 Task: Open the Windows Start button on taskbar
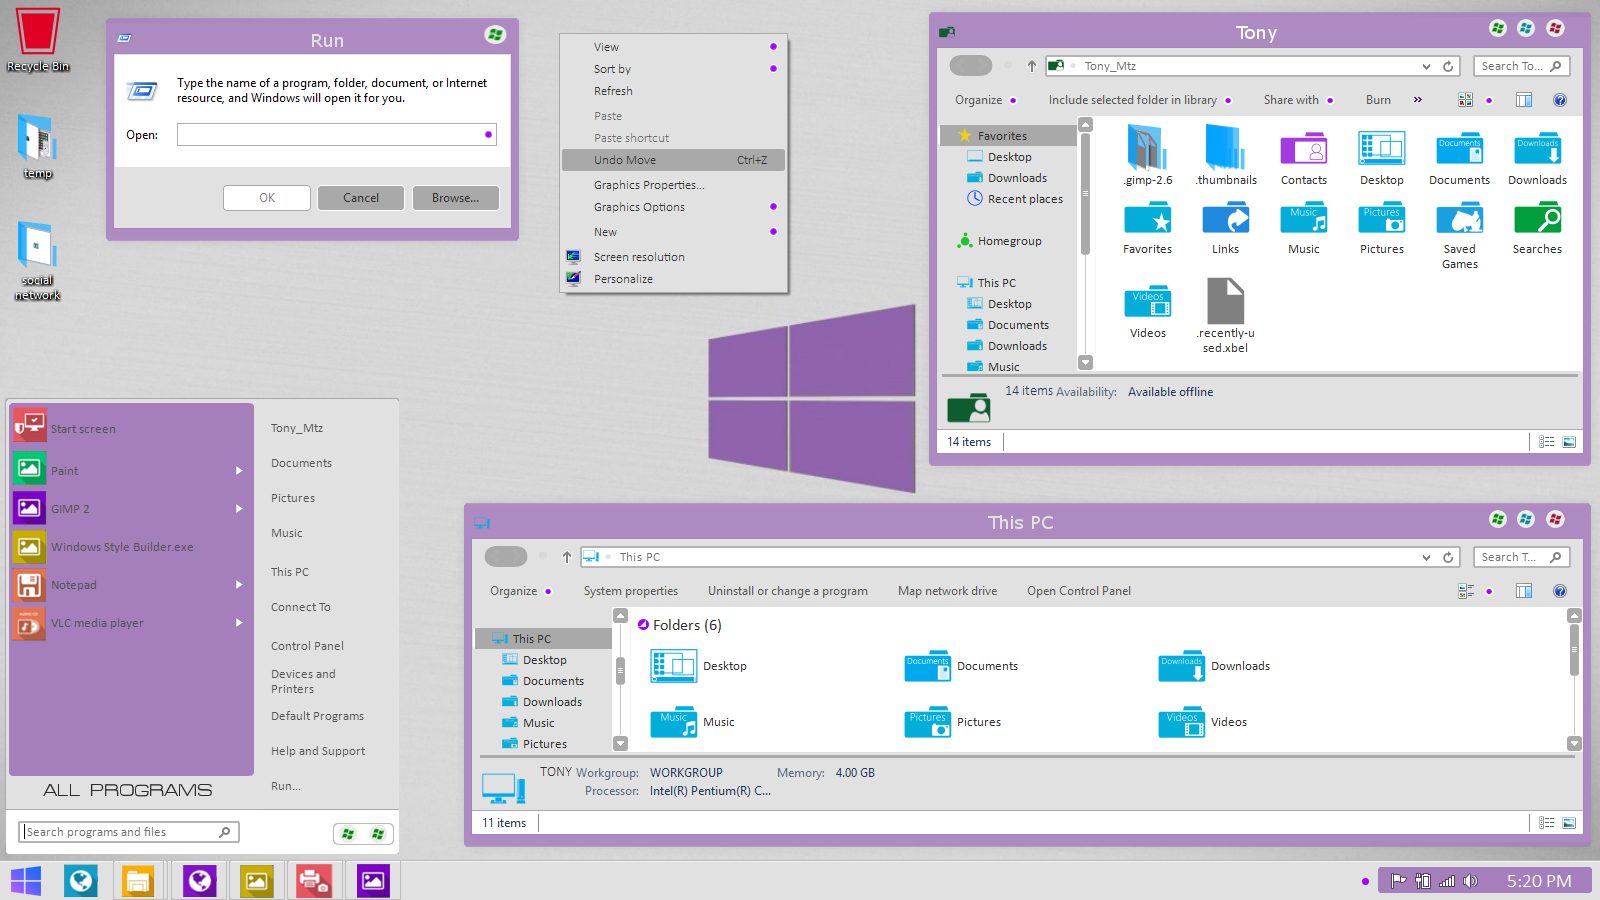coord(26,881)
